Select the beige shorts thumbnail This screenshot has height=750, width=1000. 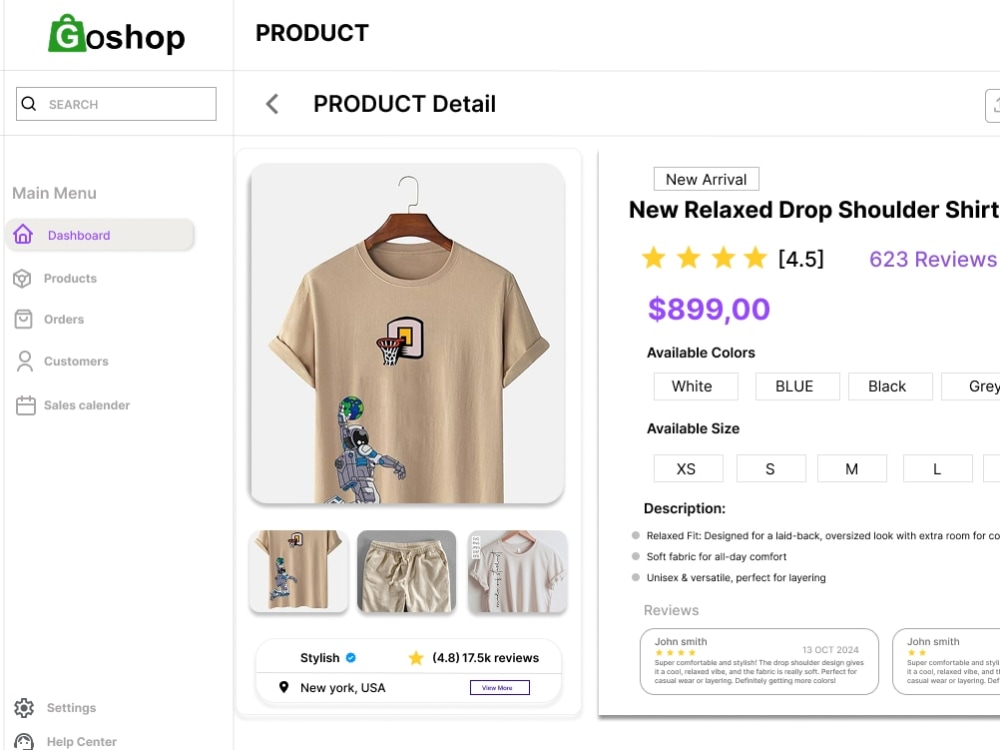click(x=406, y=571)
